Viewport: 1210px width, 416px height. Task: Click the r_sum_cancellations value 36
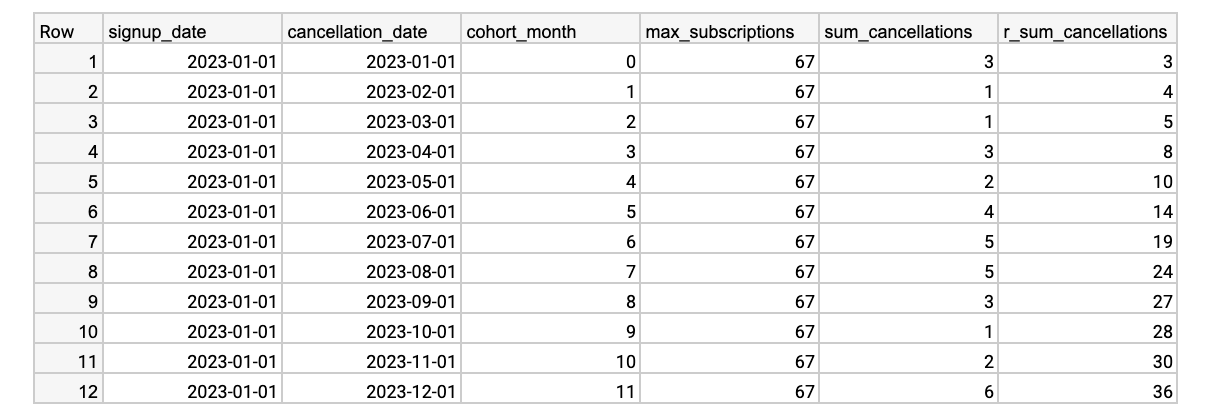coord(1087,392)
